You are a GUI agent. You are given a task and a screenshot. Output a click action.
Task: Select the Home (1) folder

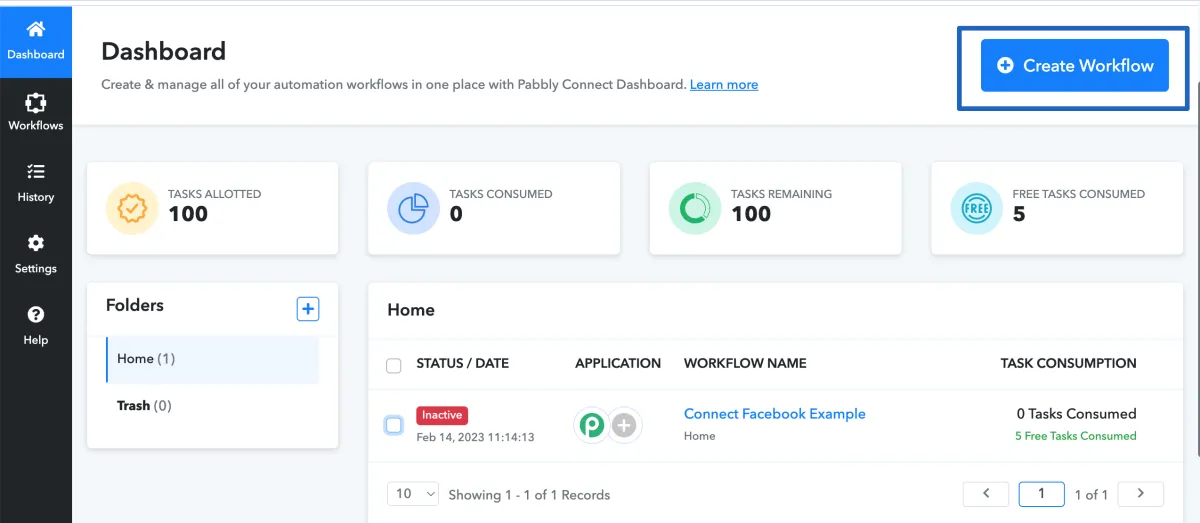click(212, 359)
